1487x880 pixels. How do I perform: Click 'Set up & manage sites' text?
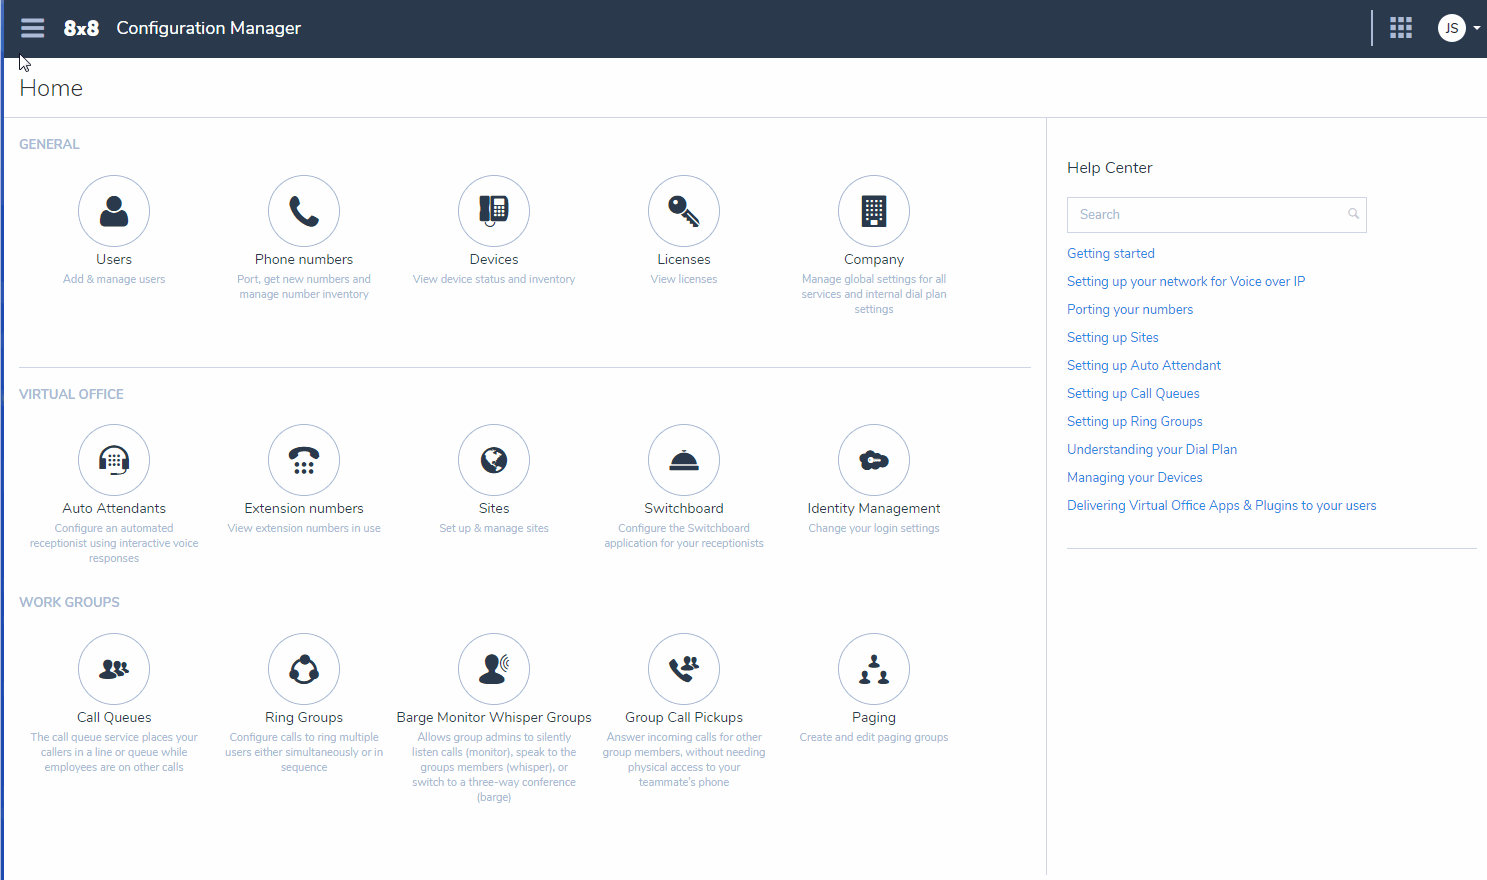[x=494, y=528]
